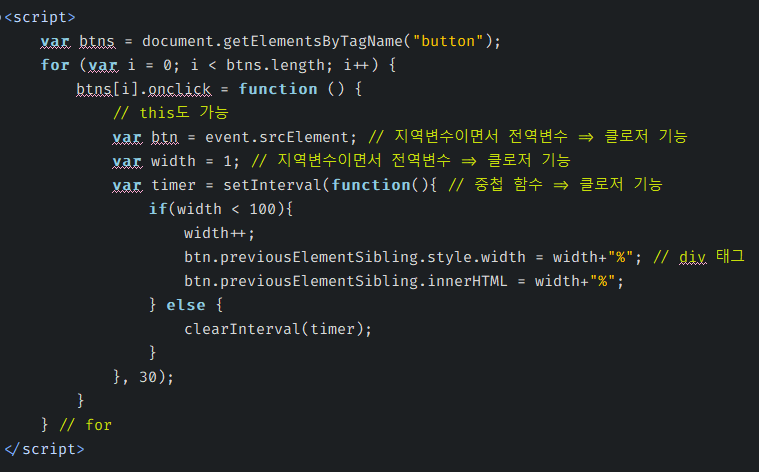Click the 'else' keyword
The image size is (759, 472).
(x=185, y=305)
